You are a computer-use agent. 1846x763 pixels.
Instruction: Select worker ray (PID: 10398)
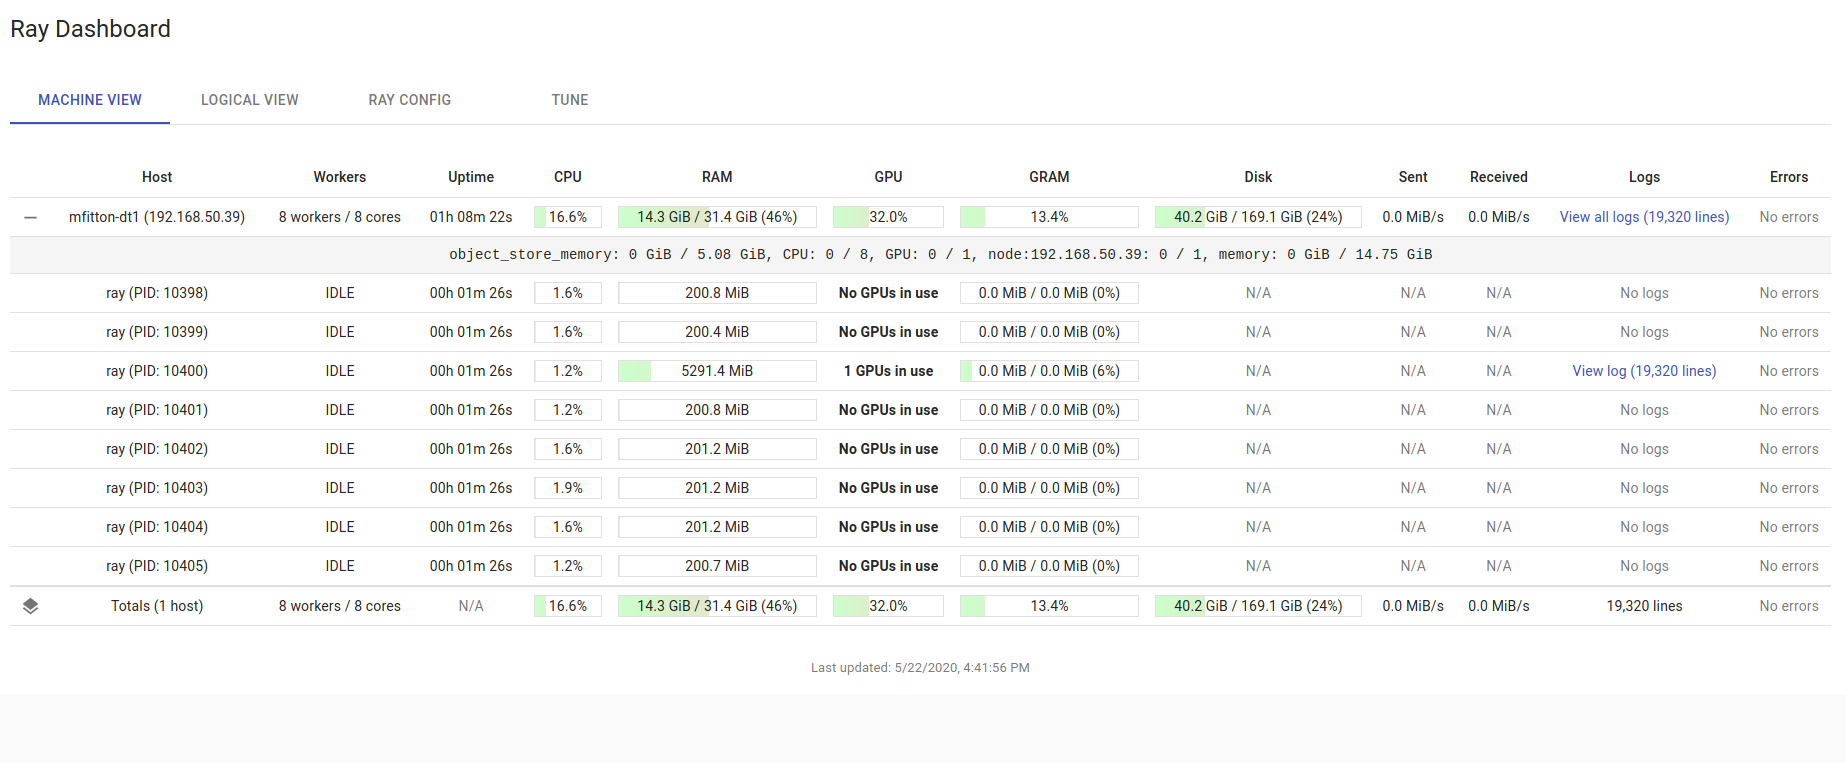pyautogui.click(x=157, y=293)
